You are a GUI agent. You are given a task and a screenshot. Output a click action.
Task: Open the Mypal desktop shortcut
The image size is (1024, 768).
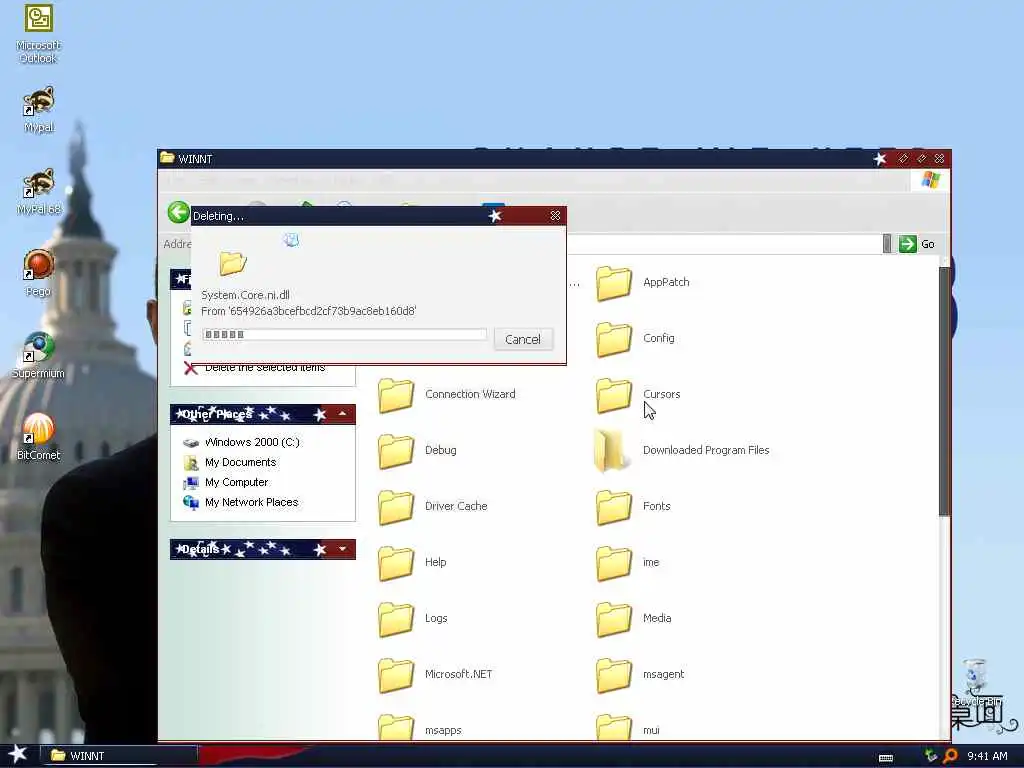pyautogui.click(x=39, y=109)
